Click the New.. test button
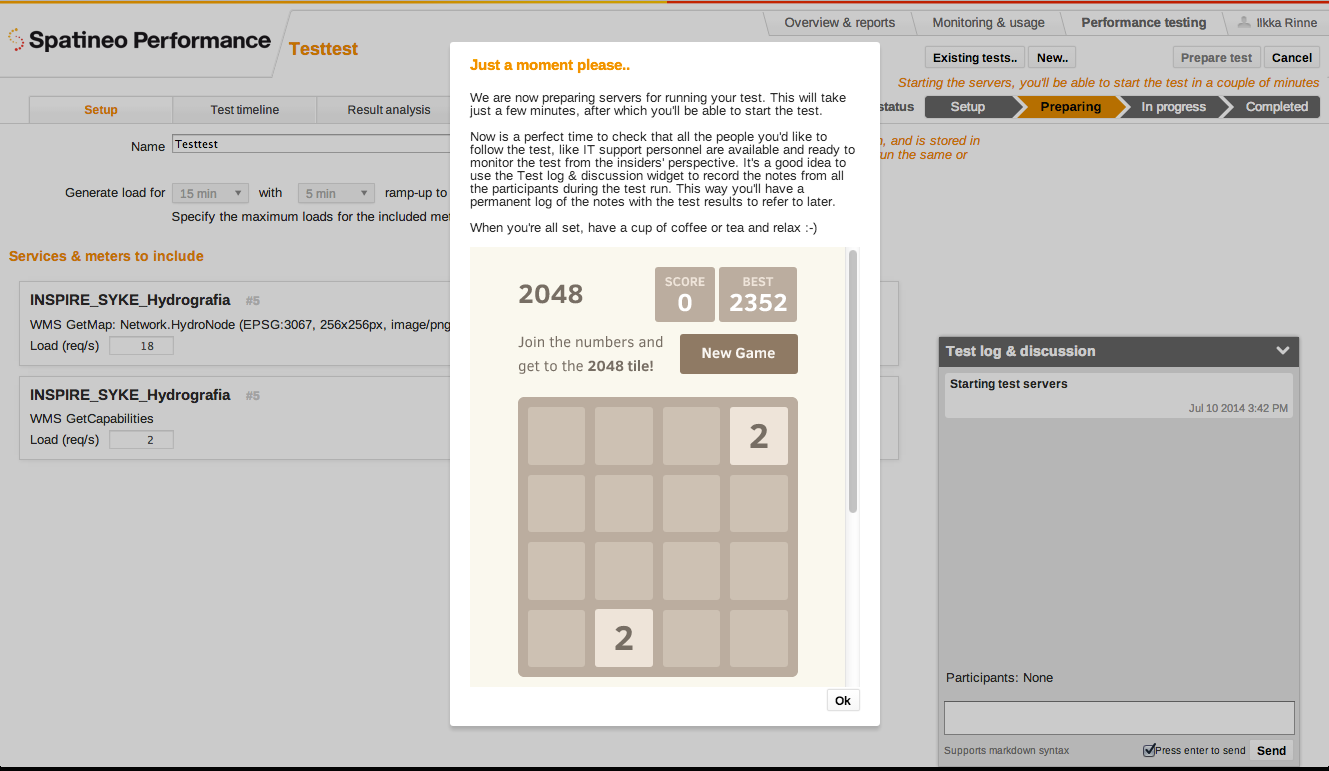 1052,57
